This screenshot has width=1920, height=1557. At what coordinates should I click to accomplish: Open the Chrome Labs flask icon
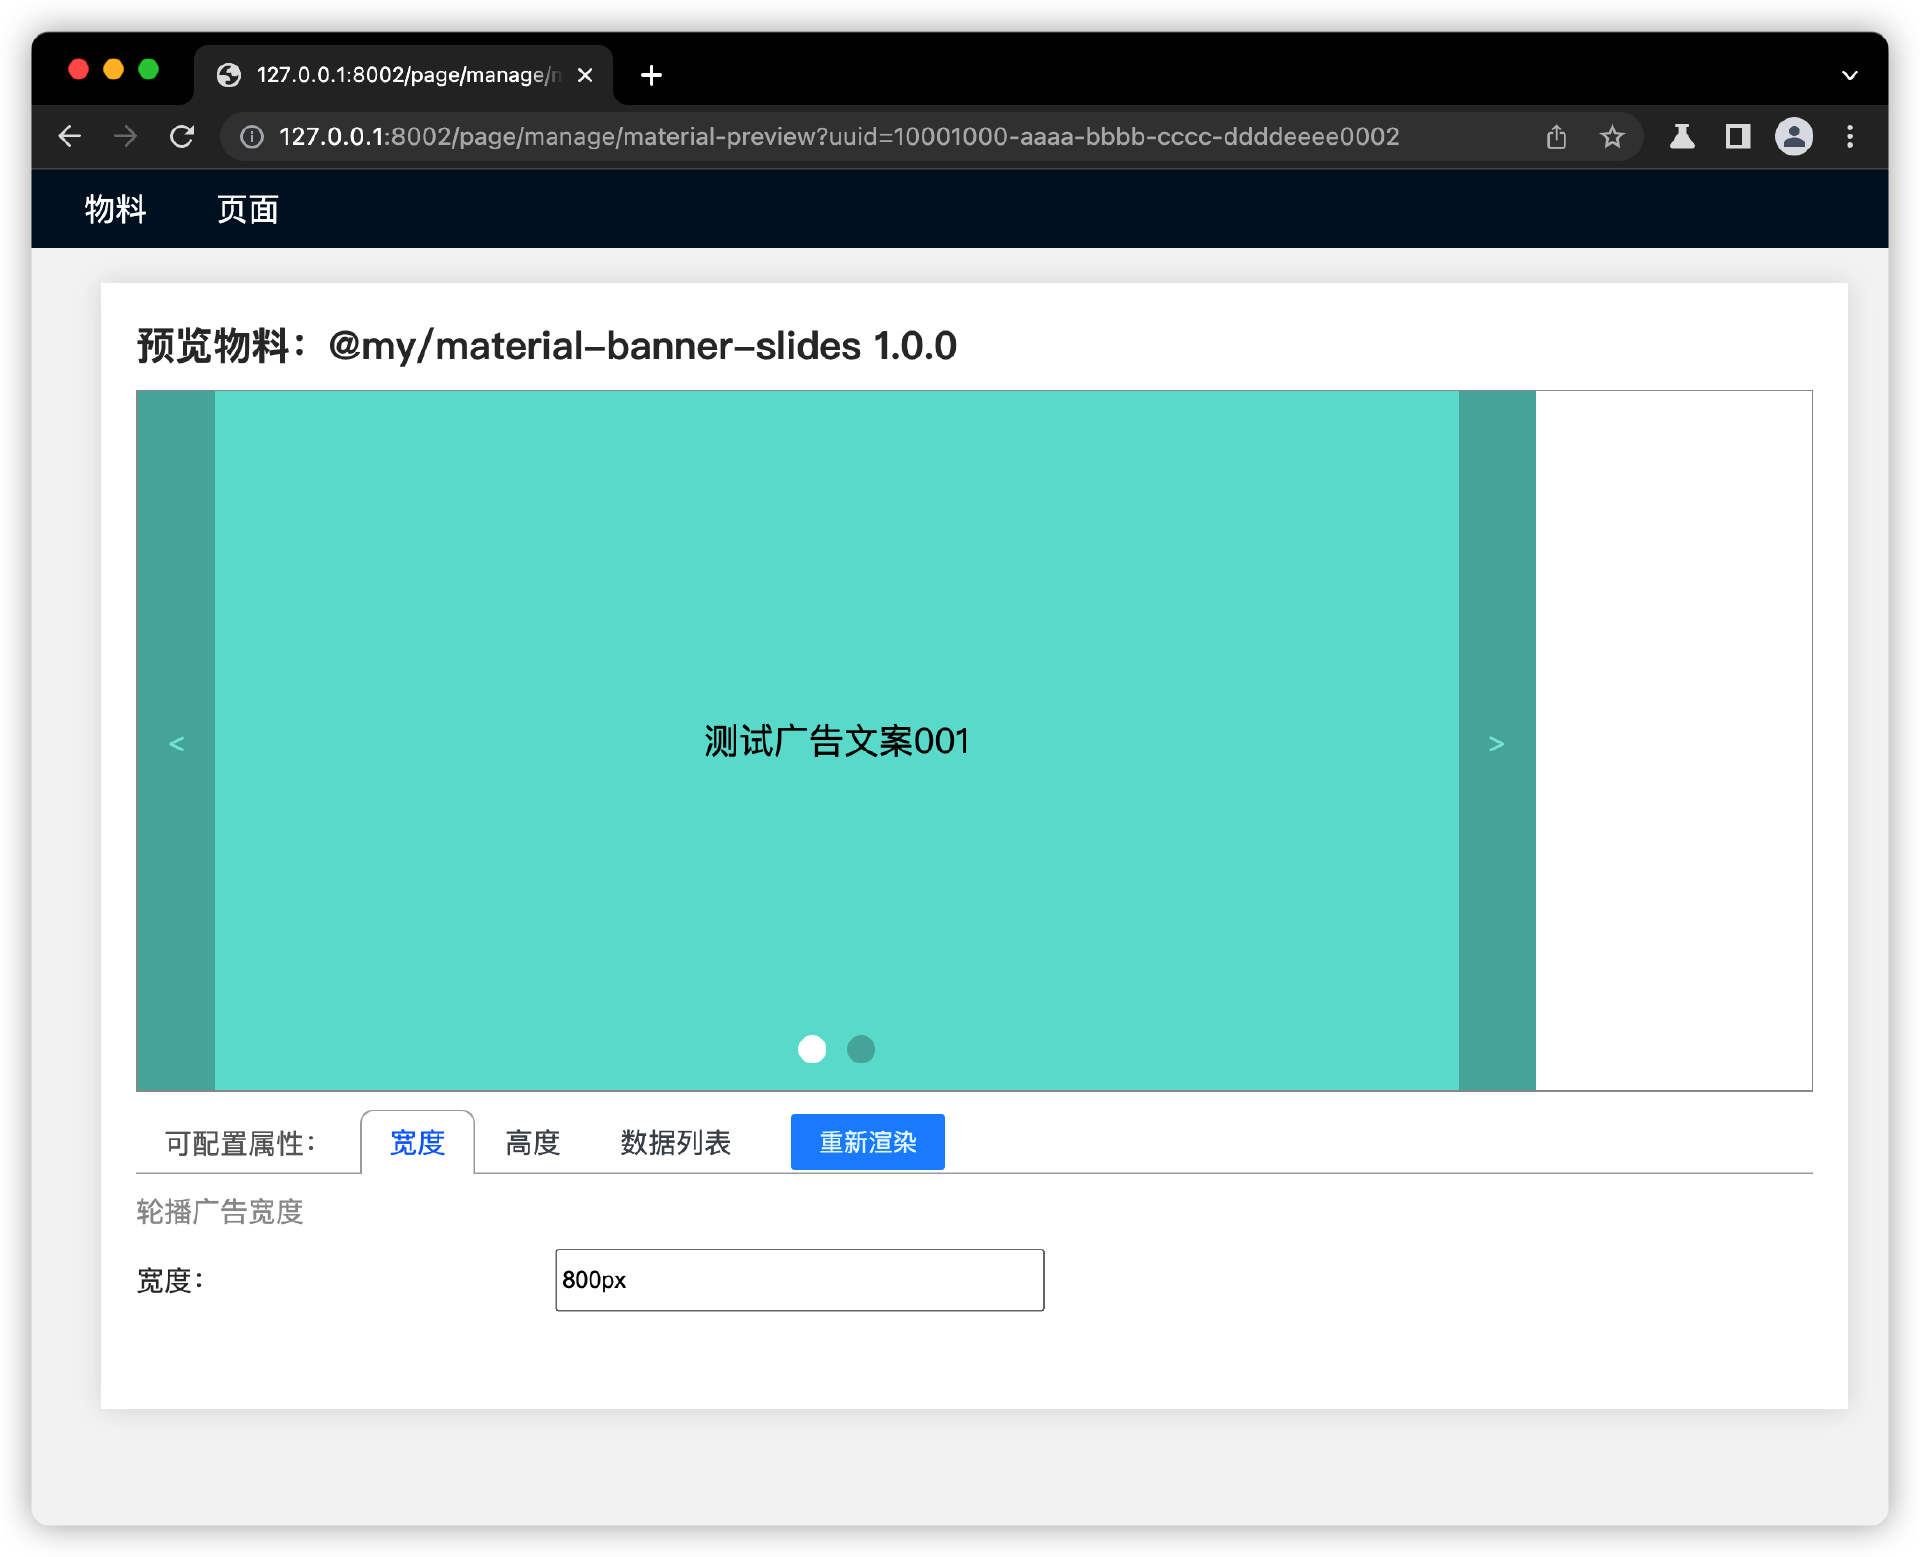pos(1682,137)
